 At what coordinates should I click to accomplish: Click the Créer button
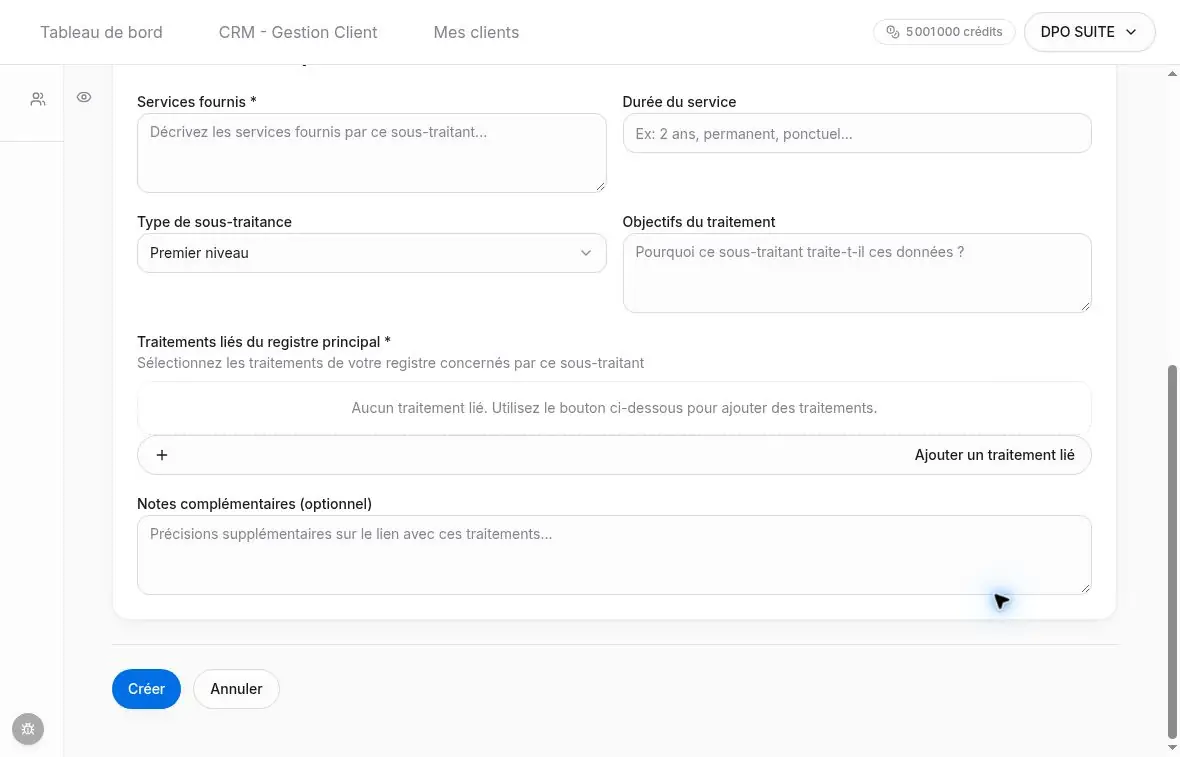pos(146,689)
